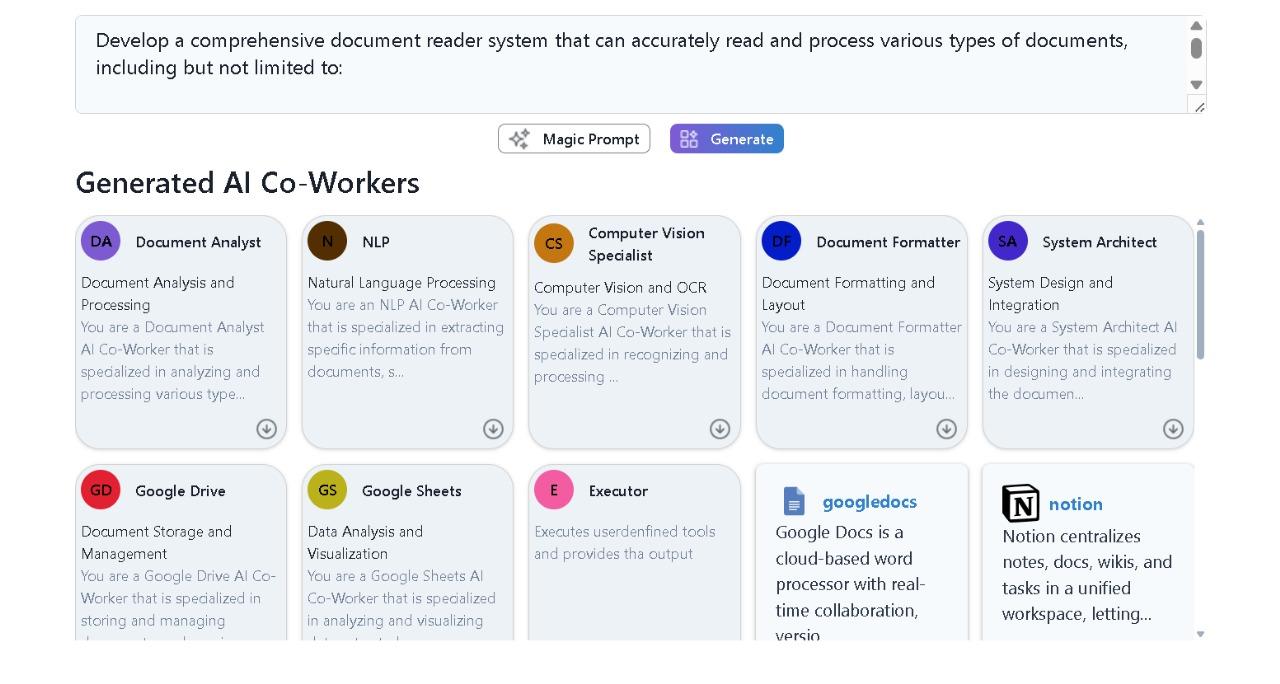Click the Document Formatter card's download arrow icon
This screenshot has height=684, width=1280.
click(946, 429)
